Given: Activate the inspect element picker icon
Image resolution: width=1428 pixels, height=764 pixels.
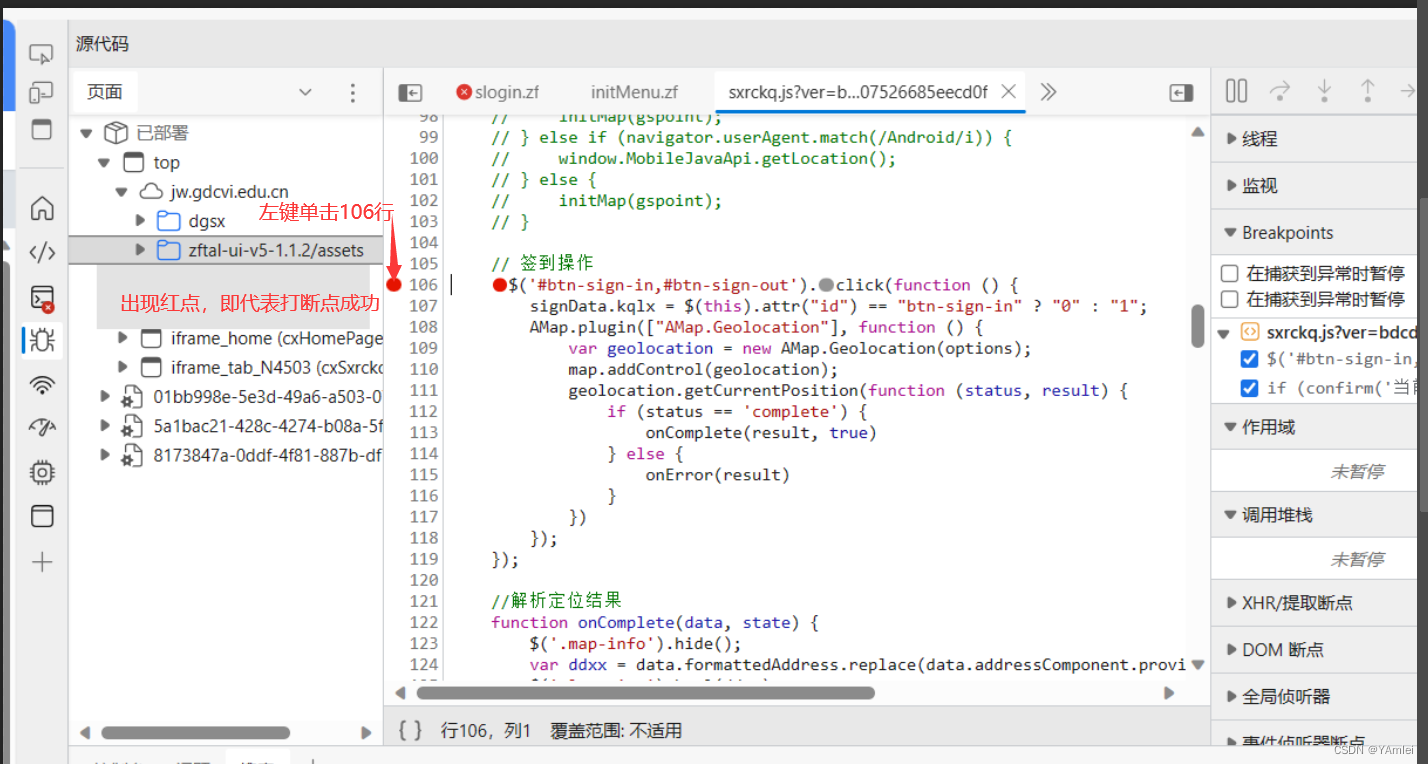Looking at the screenshot, I should tap(41, 54).
